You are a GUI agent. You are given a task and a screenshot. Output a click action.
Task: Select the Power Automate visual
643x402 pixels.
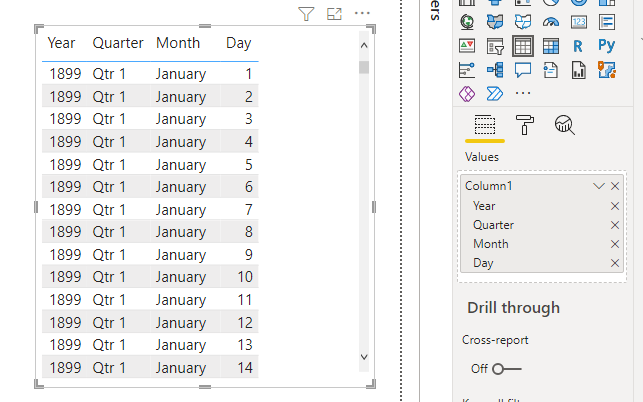point(495,94)
